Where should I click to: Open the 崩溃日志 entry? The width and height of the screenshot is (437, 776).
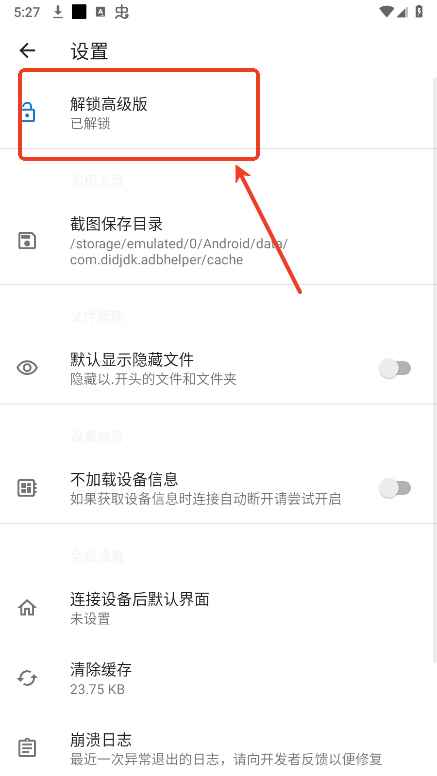218,748
